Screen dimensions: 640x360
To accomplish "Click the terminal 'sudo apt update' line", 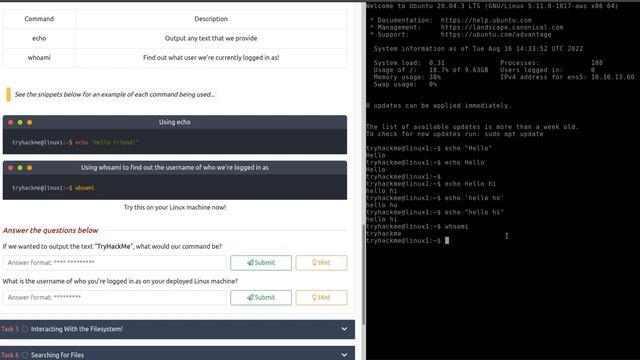I will (455, 134).
